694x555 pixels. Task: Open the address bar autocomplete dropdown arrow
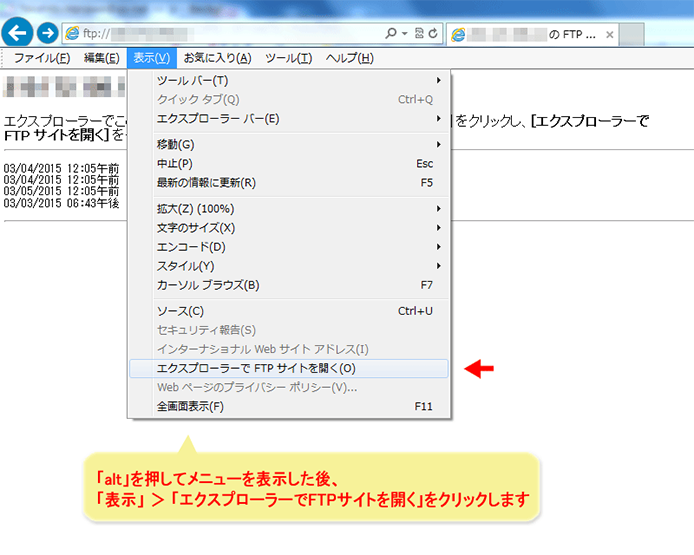(x=403, y=33)
